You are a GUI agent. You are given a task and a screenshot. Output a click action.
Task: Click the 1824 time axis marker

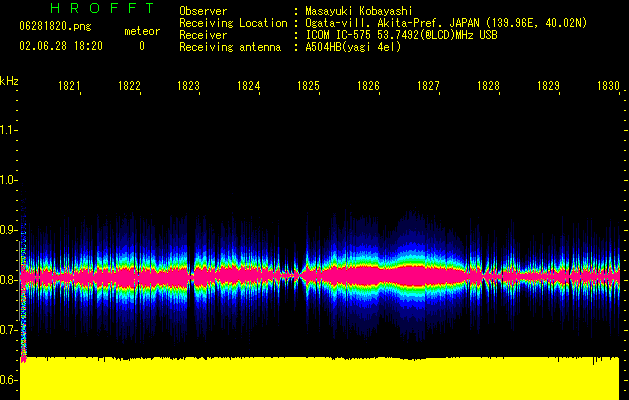pos(248,86)
